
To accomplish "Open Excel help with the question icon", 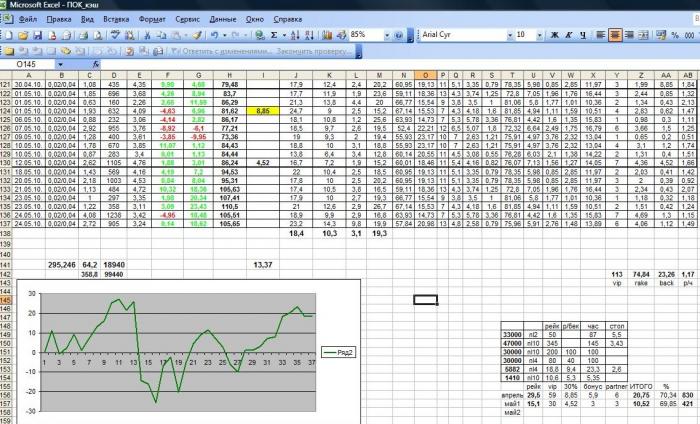I will pos(398,35).
